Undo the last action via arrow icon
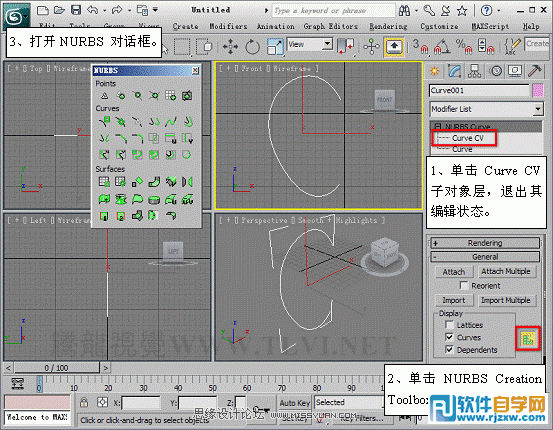 93,10
